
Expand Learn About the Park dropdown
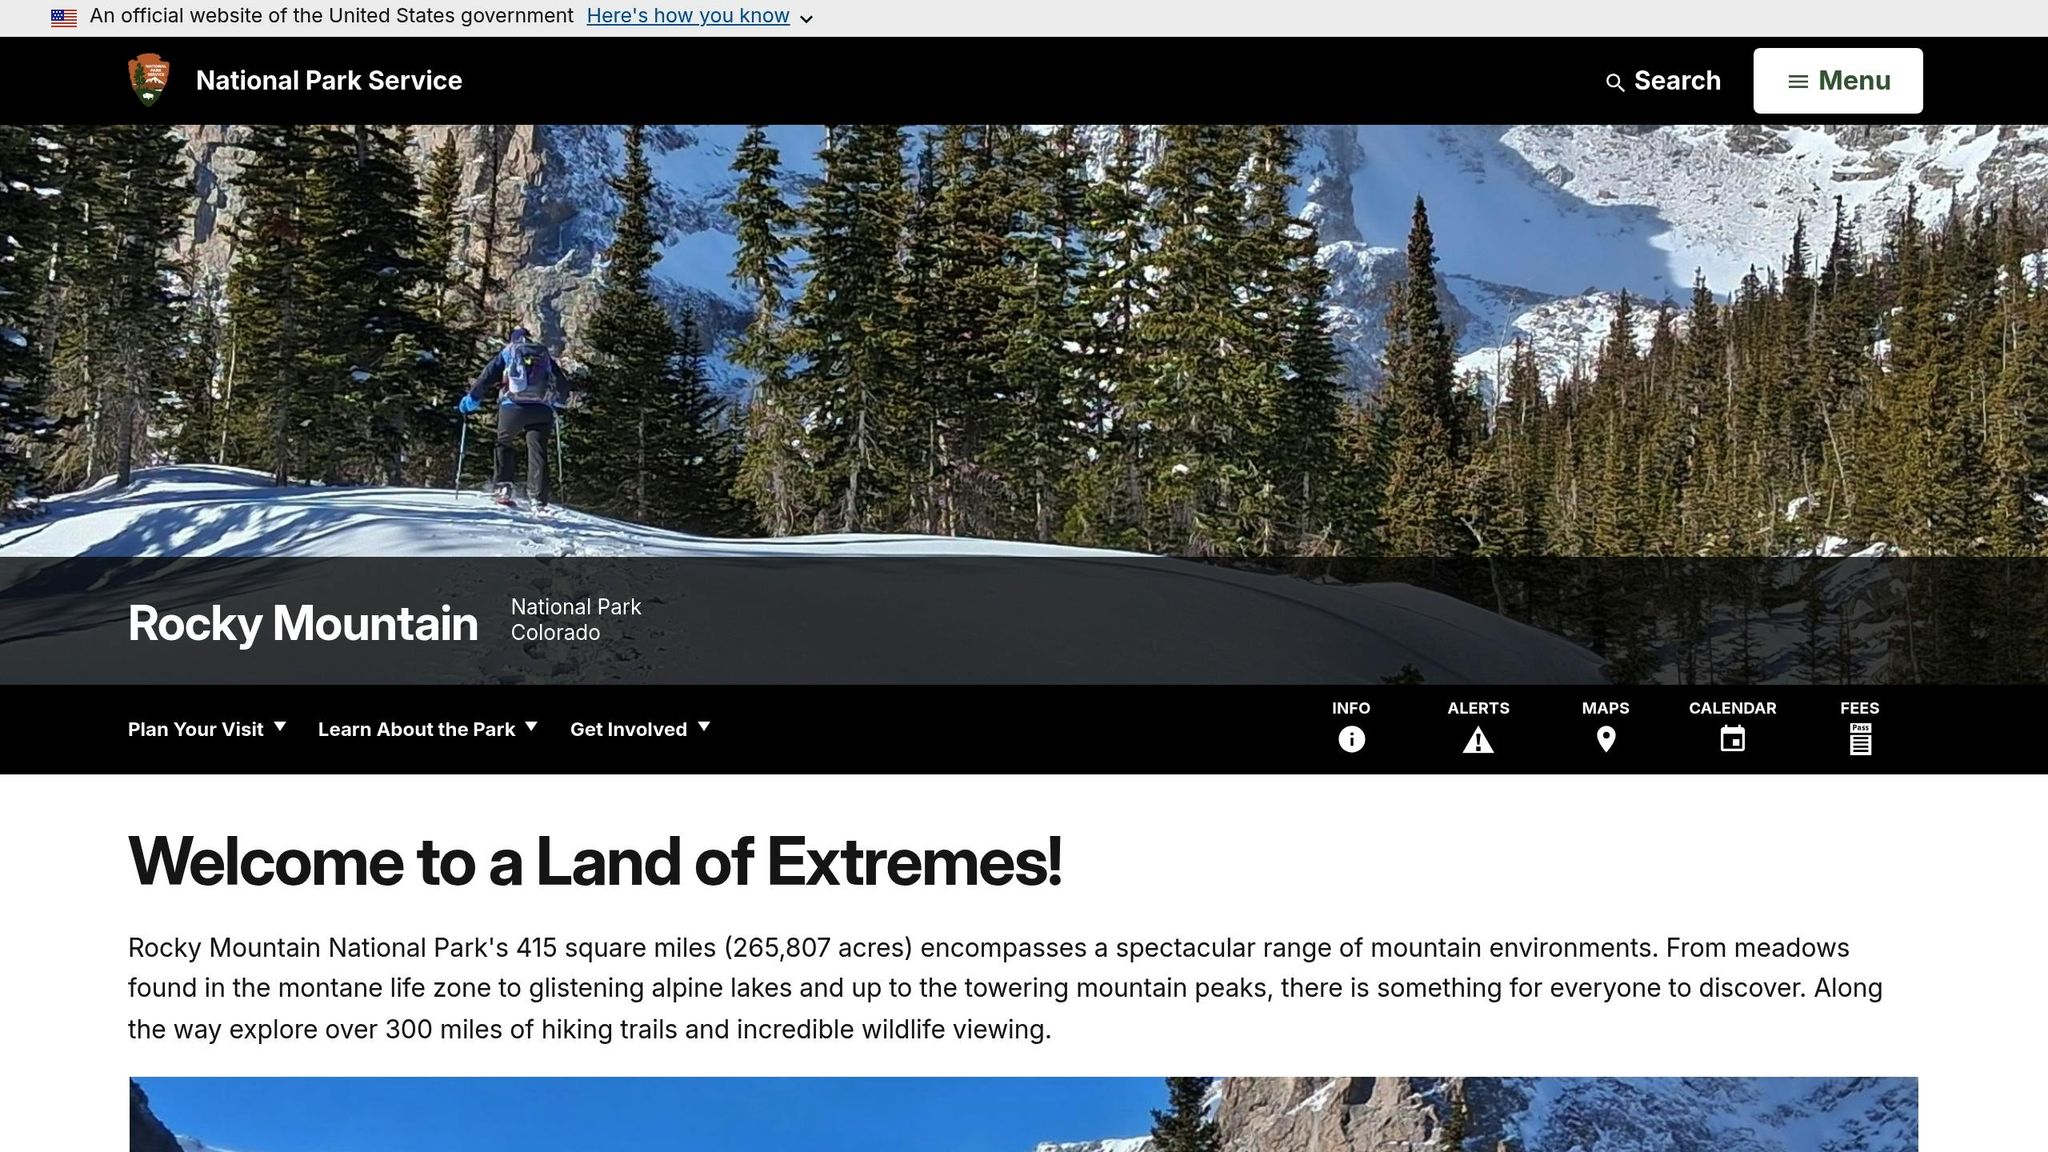click(x=428, y=729)
